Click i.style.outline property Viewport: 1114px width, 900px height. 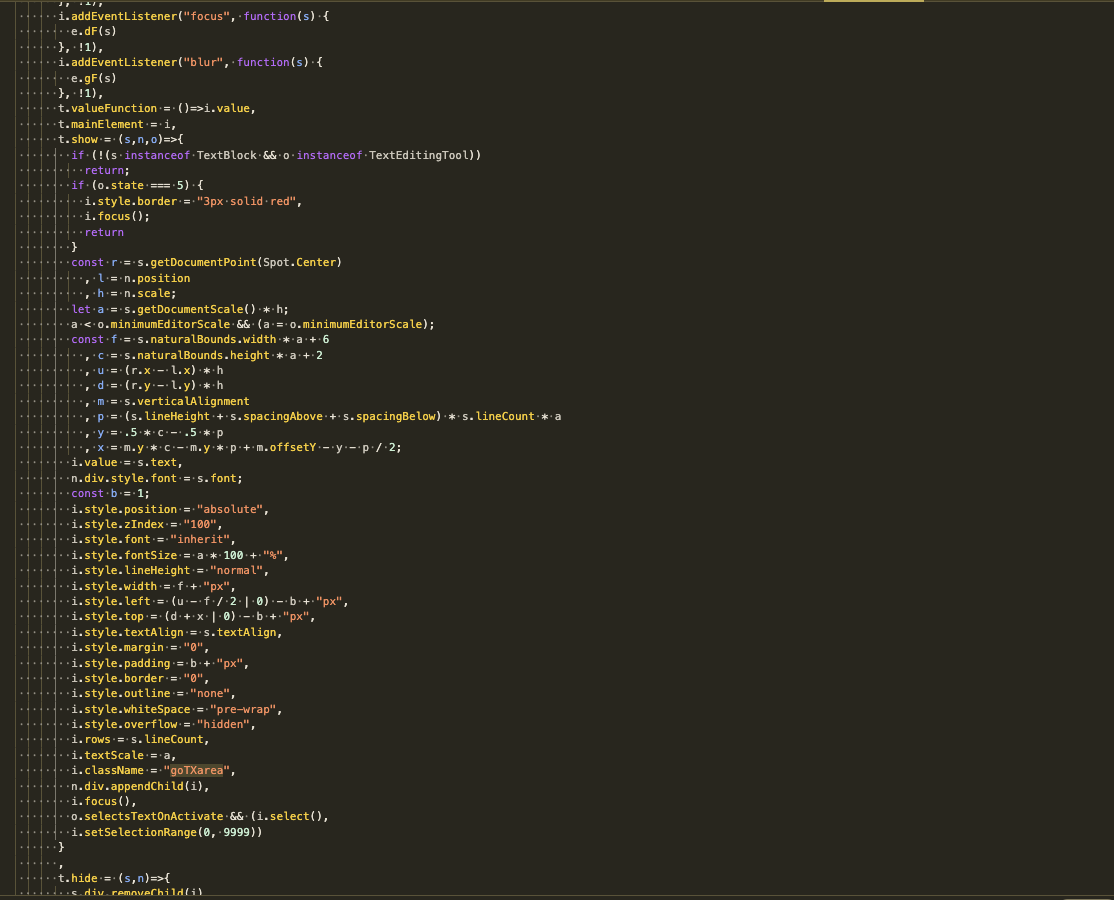(x=121, y=694)
